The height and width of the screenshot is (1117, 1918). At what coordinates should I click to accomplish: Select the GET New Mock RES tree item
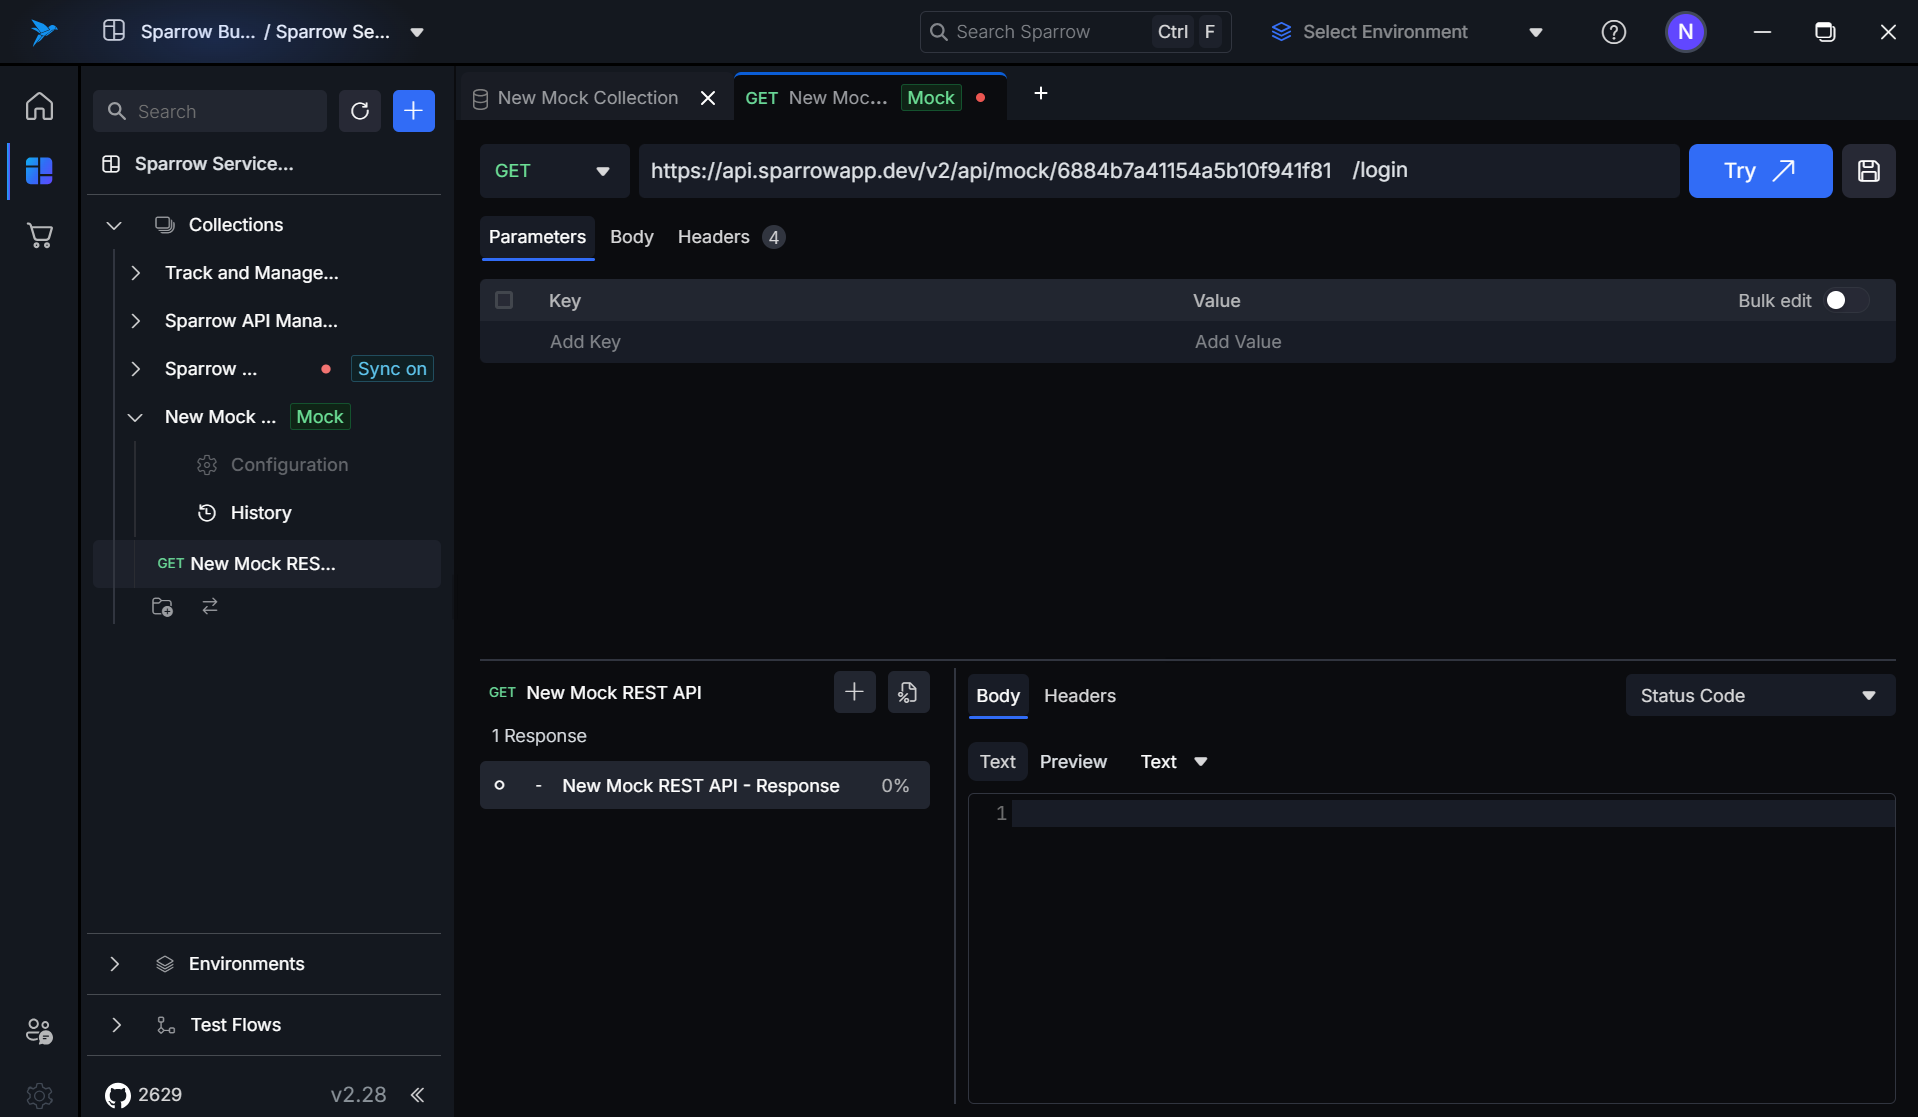point(266,564)
